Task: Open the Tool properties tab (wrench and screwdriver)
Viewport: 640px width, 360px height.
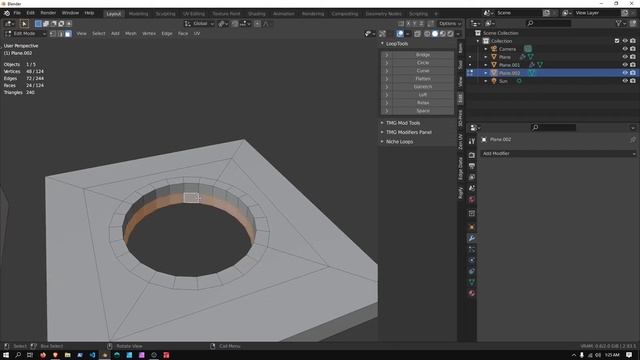Action: [x=472, y=141]
